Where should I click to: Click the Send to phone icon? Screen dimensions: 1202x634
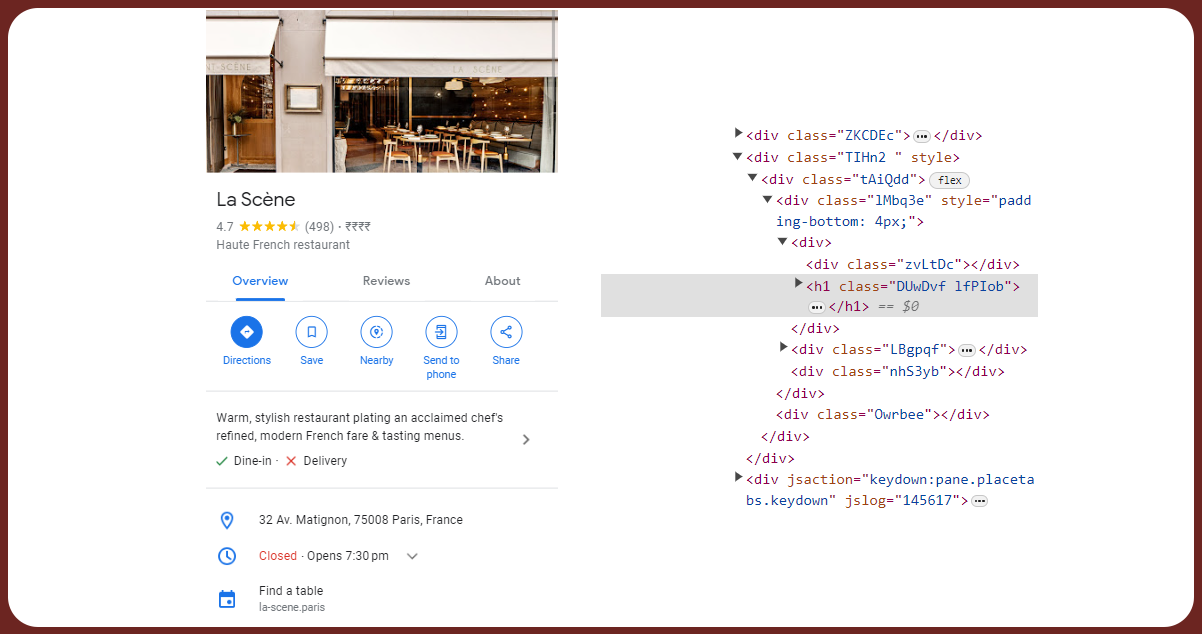[441, 332]
